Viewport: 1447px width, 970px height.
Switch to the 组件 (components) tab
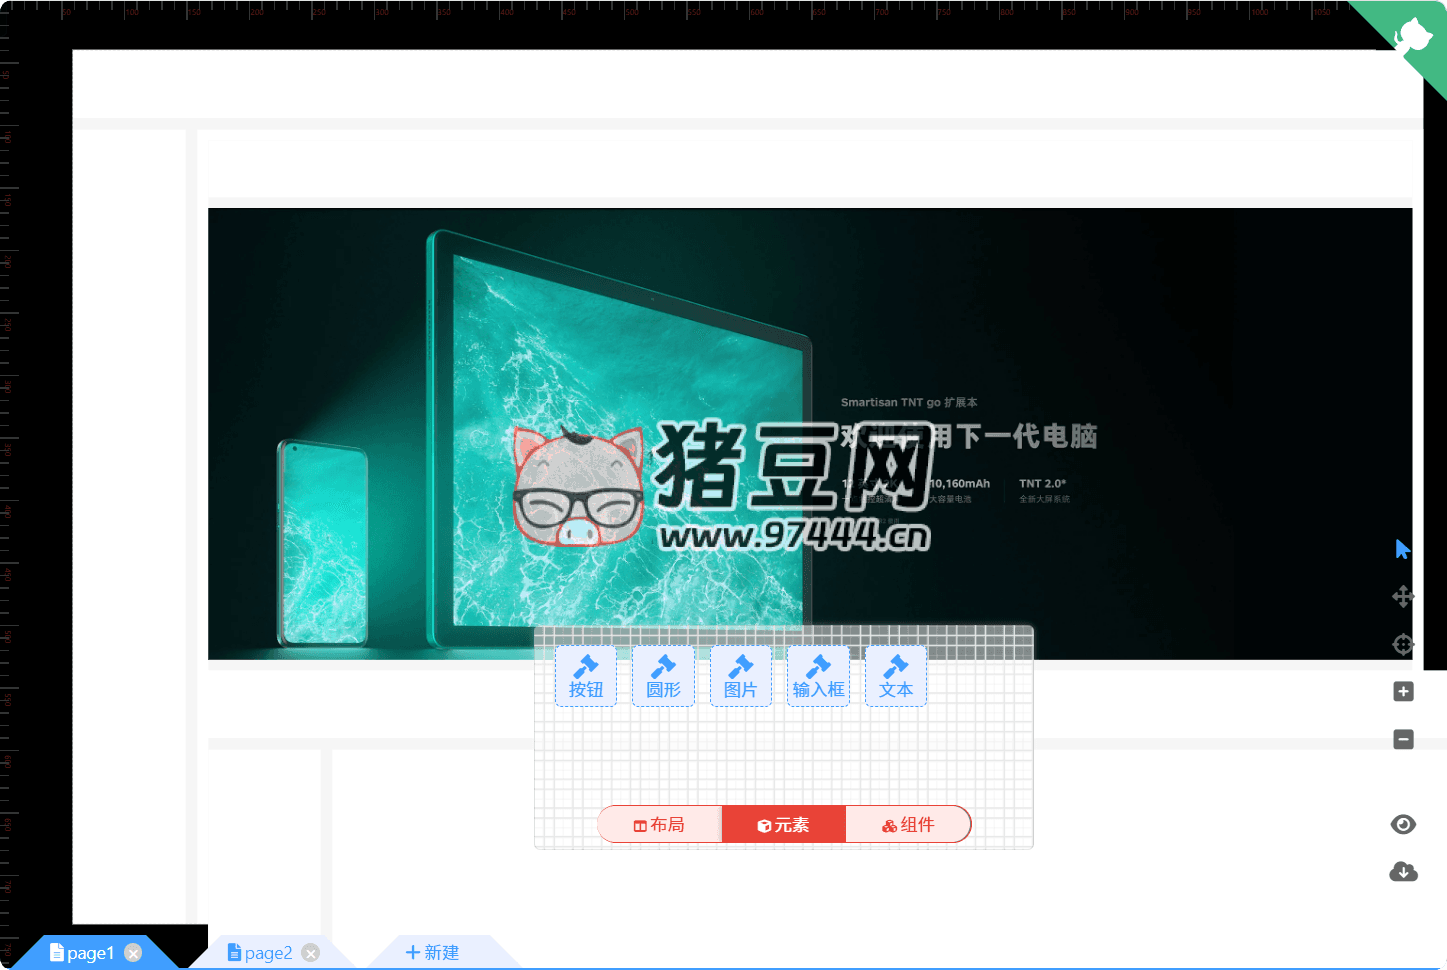(x=908, y=824)
